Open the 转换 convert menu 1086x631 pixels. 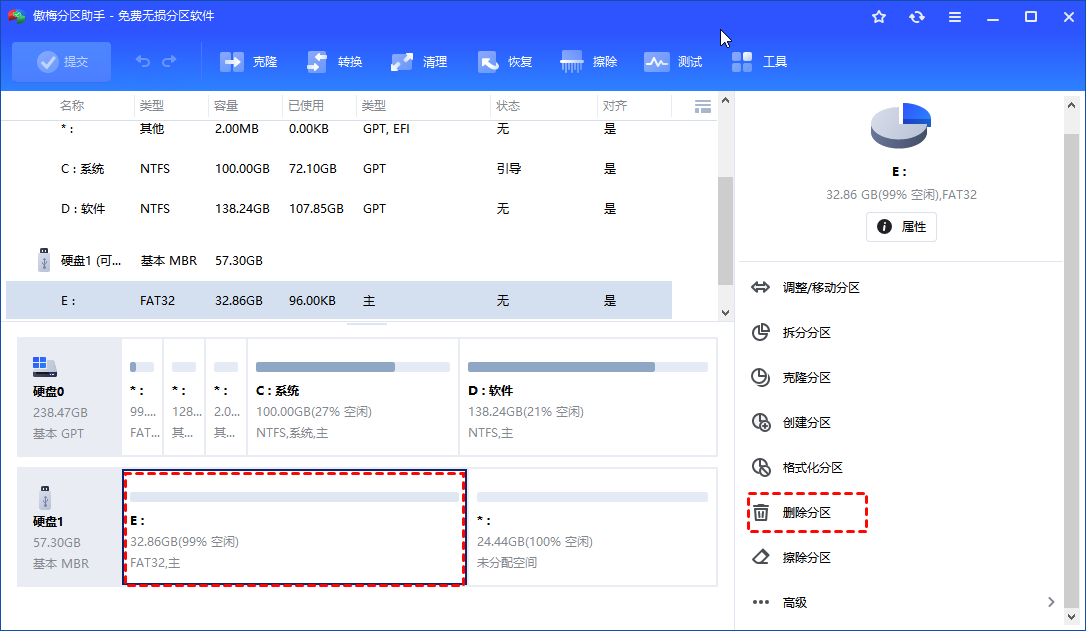click(335, 62)
